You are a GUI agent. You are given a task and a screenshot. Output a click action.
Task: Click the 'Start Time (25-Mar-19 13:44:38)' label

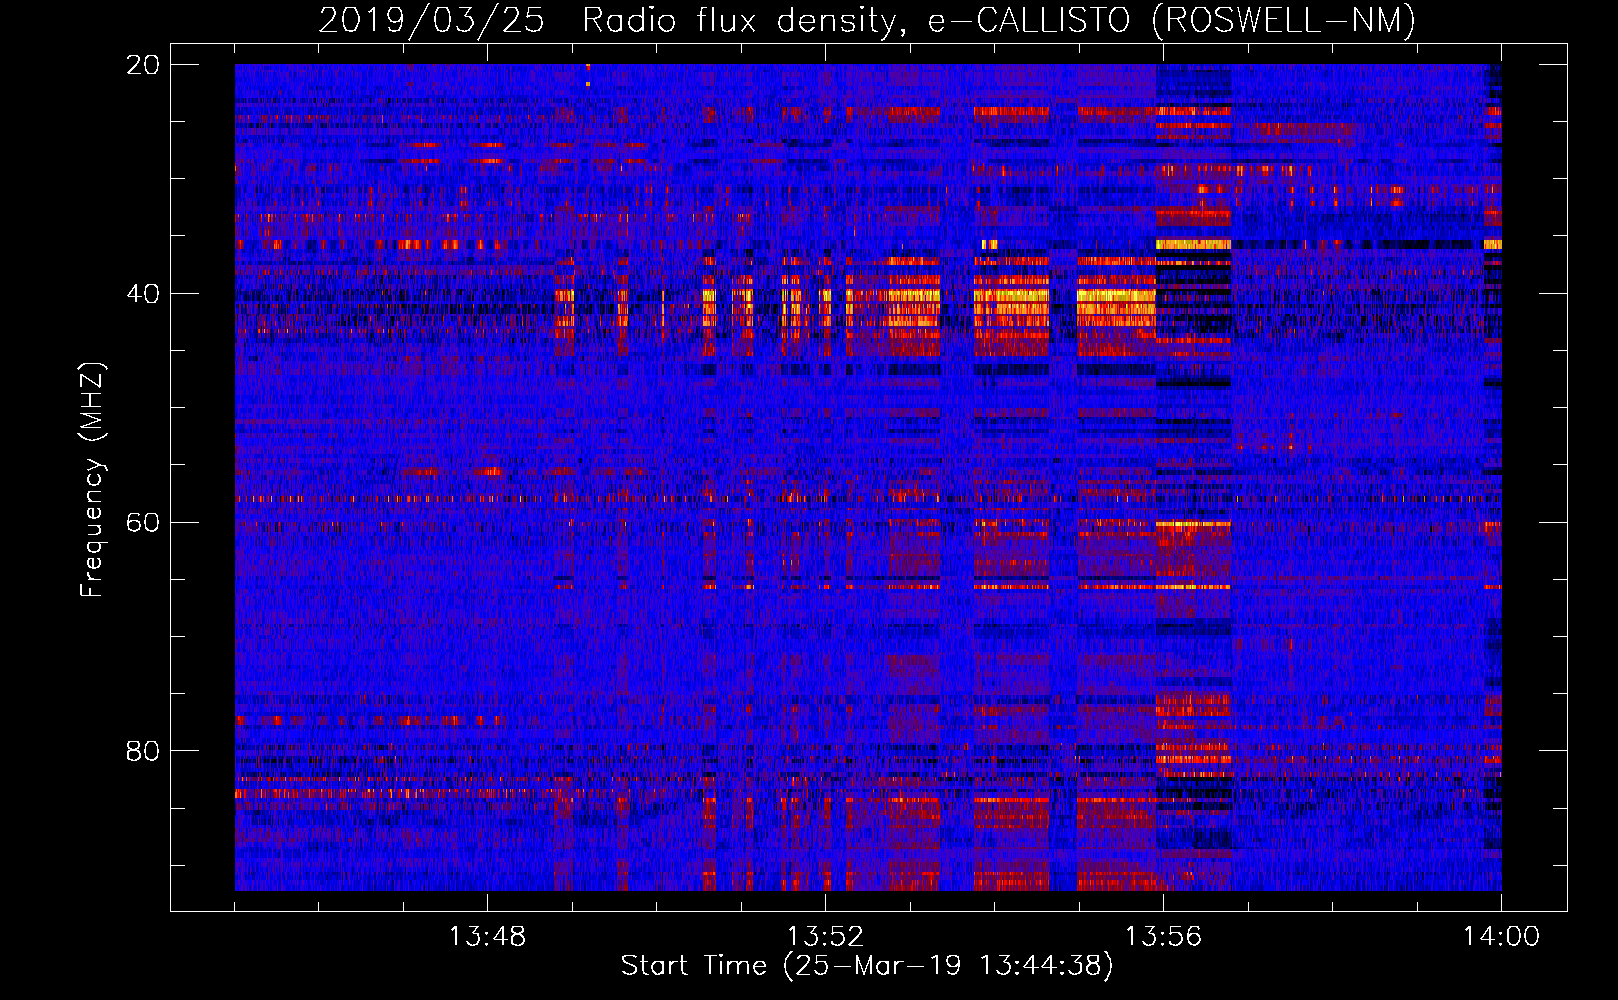coord(867,966)
